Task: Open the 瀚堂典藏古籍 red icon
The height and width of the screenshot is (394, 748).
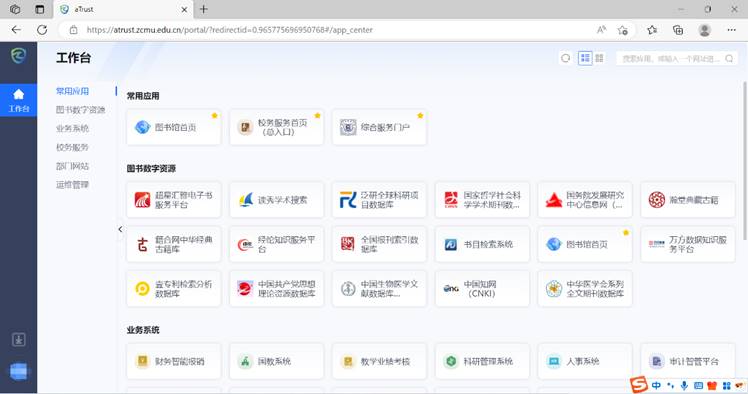Action: [x=656, y=200]
